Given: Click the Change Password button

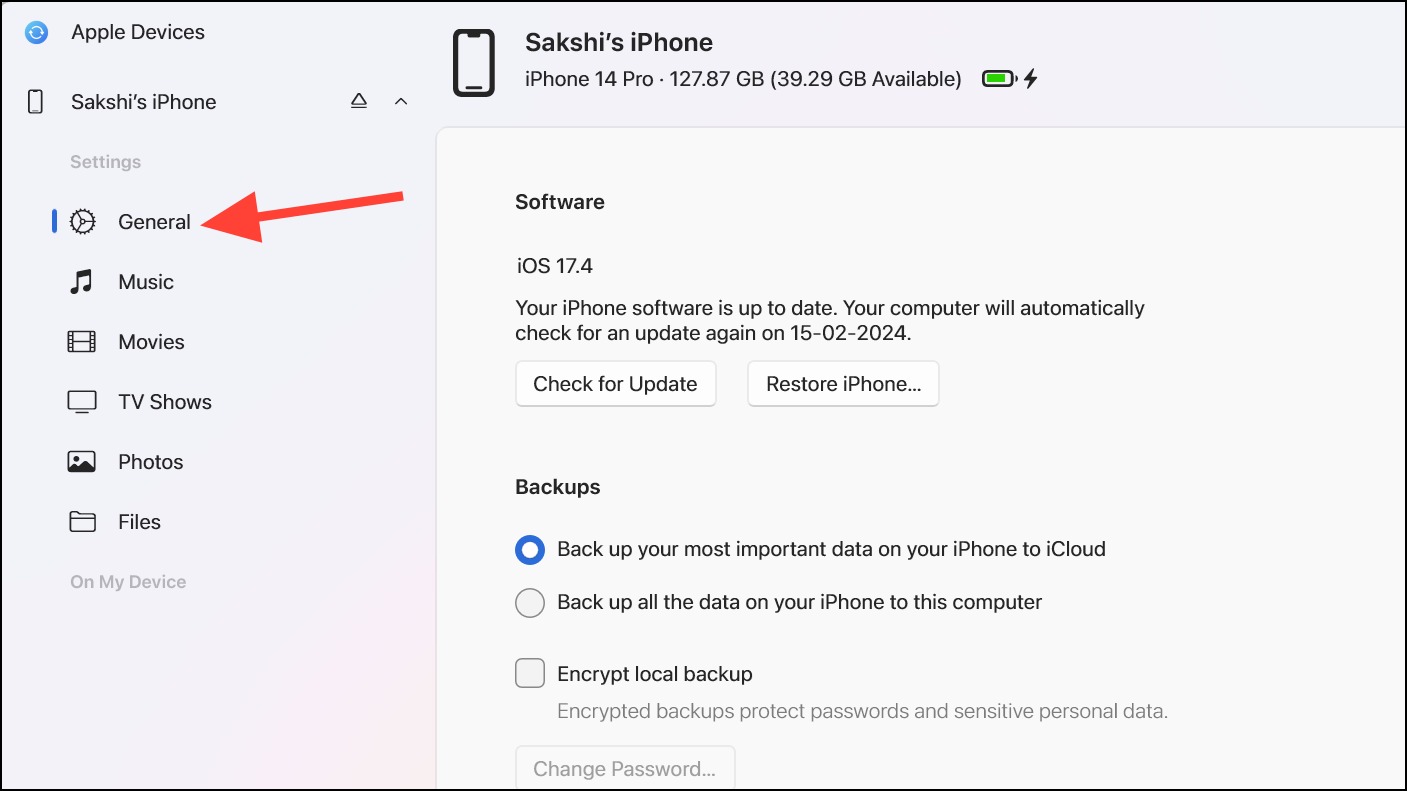Looking at the screenshot, I should click(x=625, y=768).
